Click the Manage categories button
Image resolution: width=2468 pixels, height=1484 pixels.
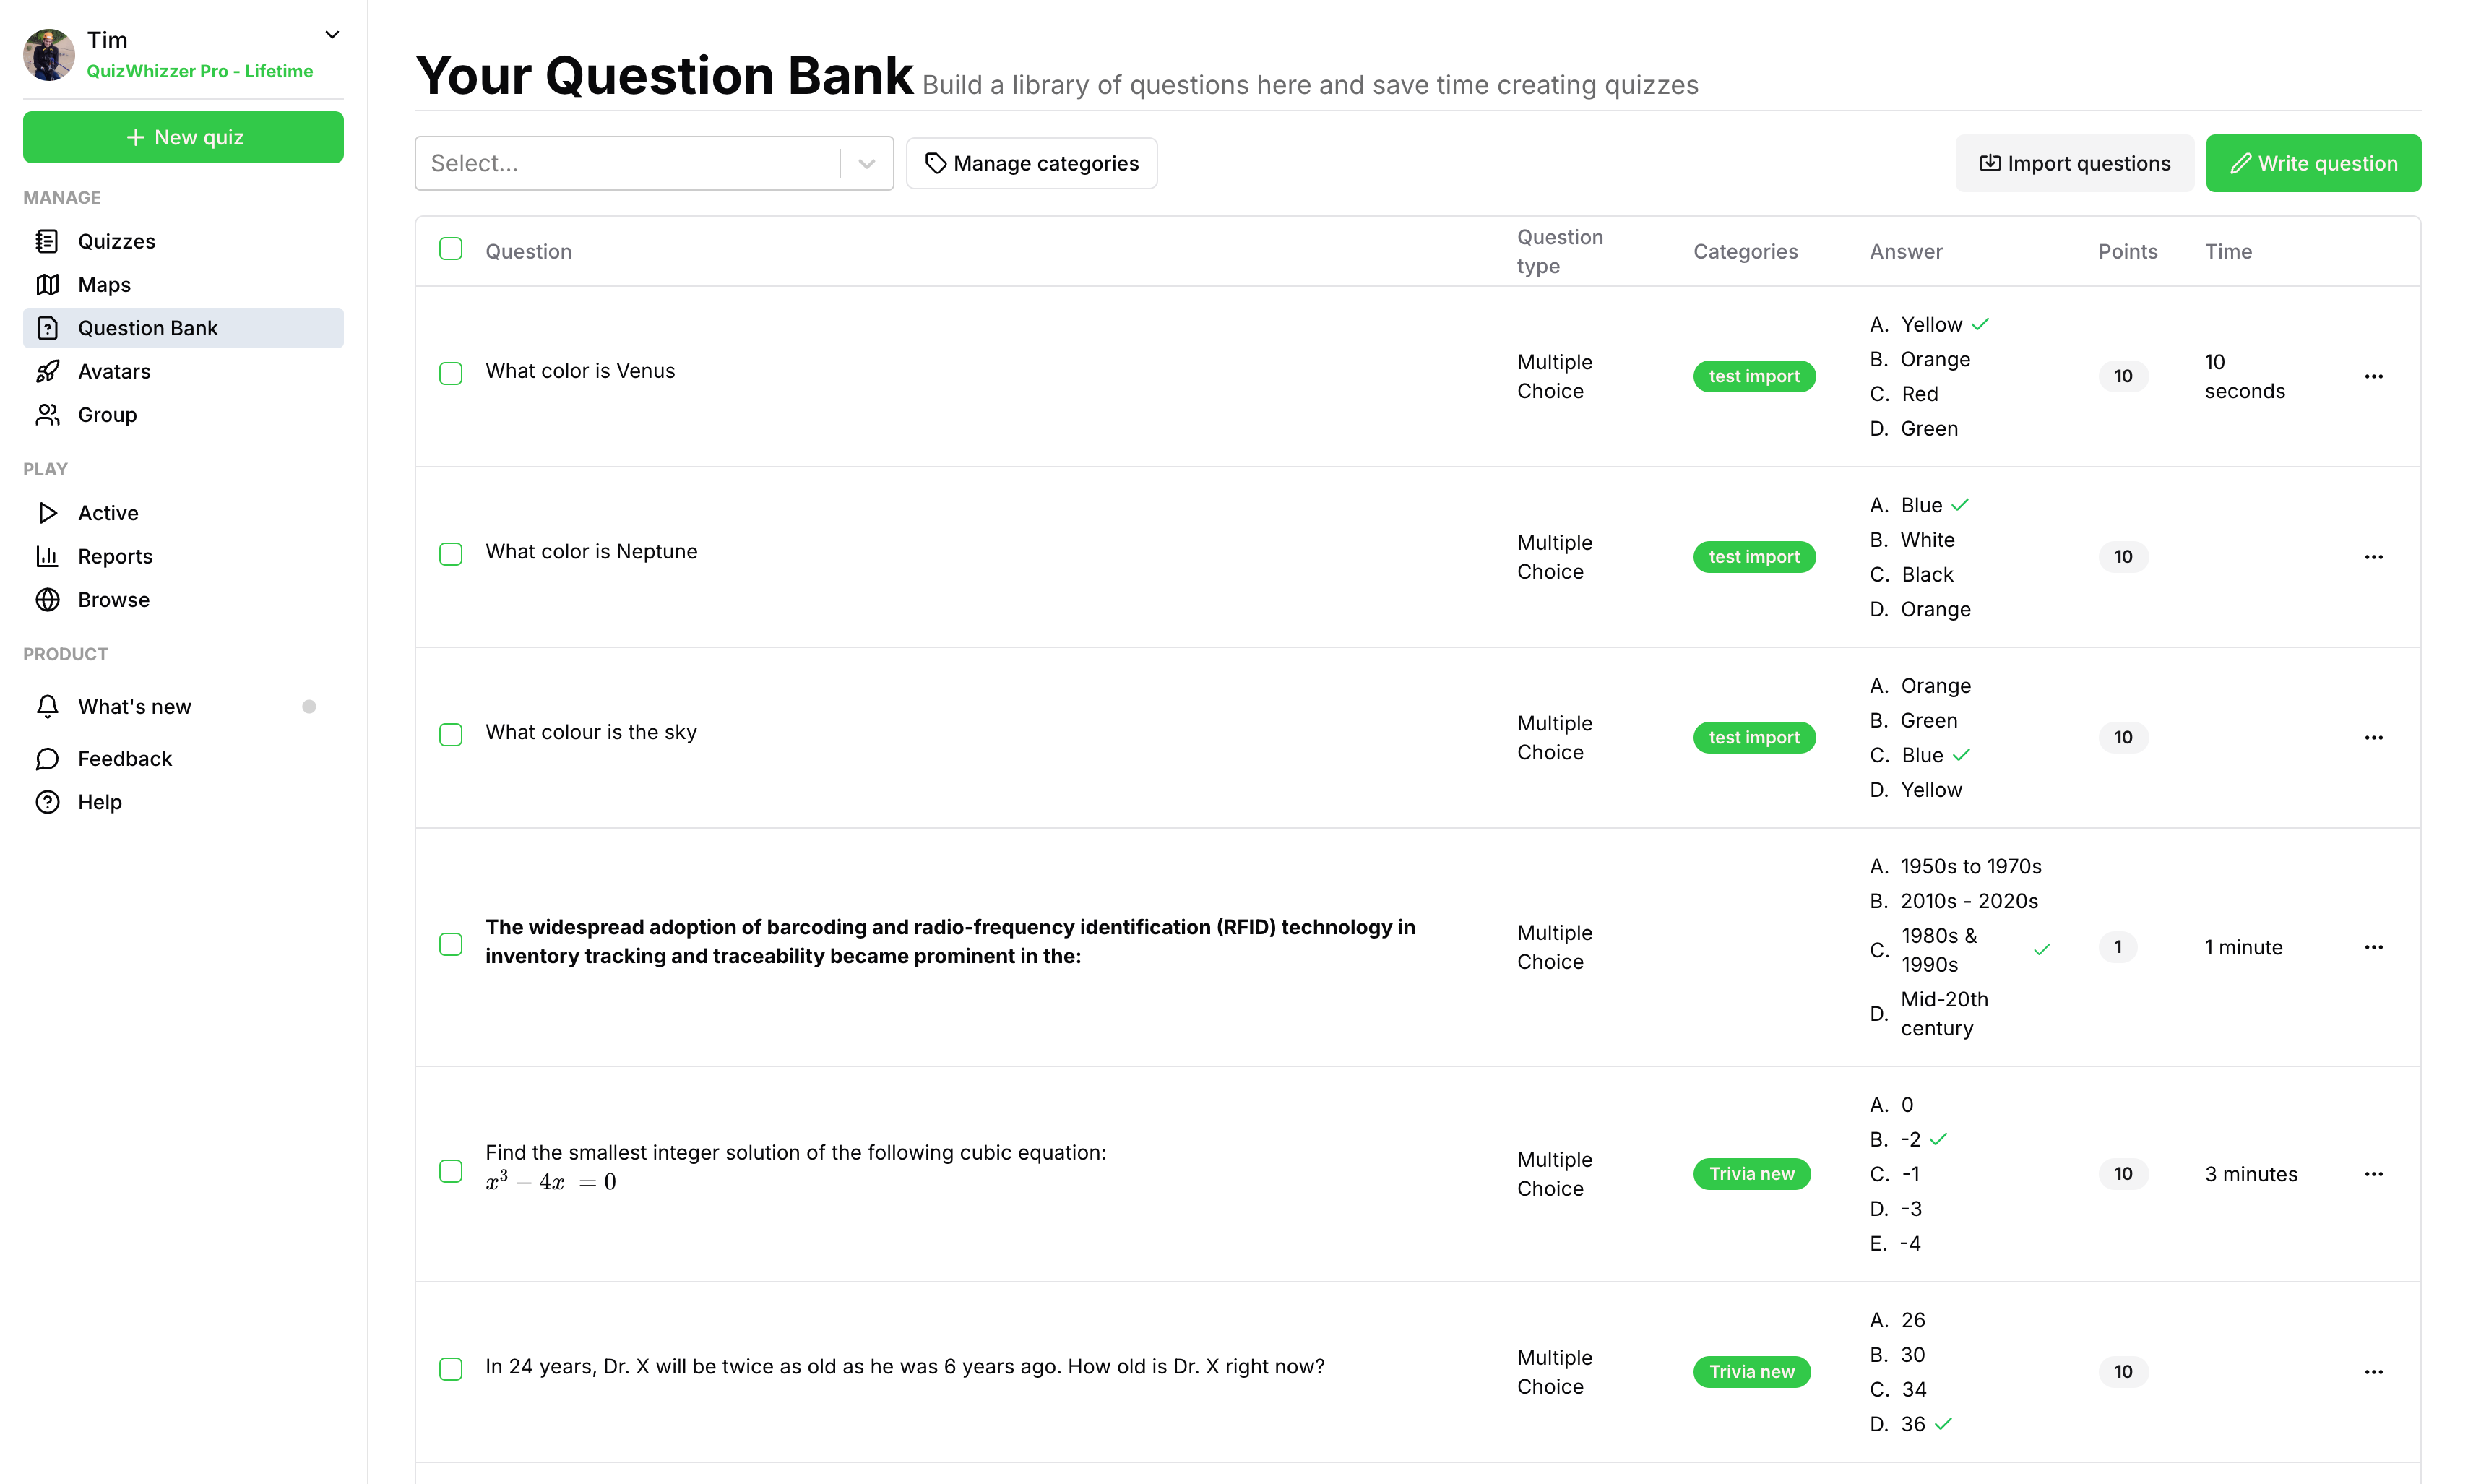pos(1031,163)
